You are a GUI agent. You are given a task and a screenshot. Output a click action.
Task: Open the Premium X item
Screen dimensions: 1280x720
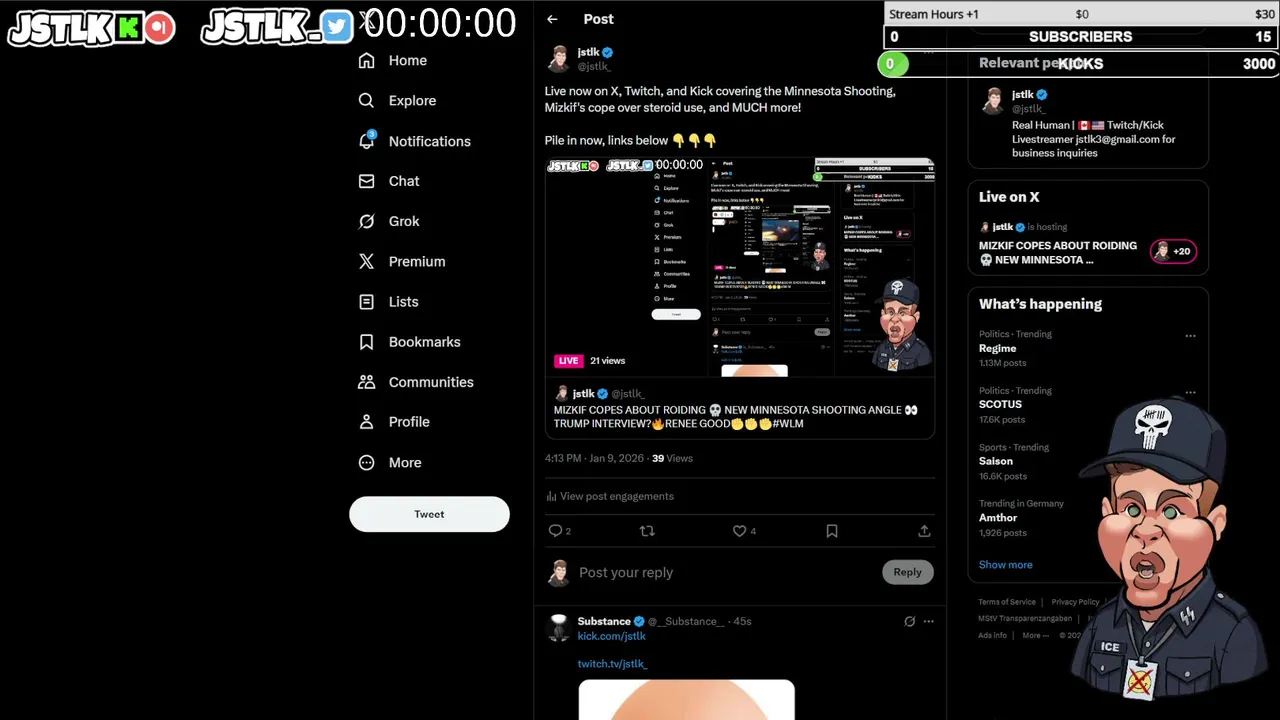(402, 261)
